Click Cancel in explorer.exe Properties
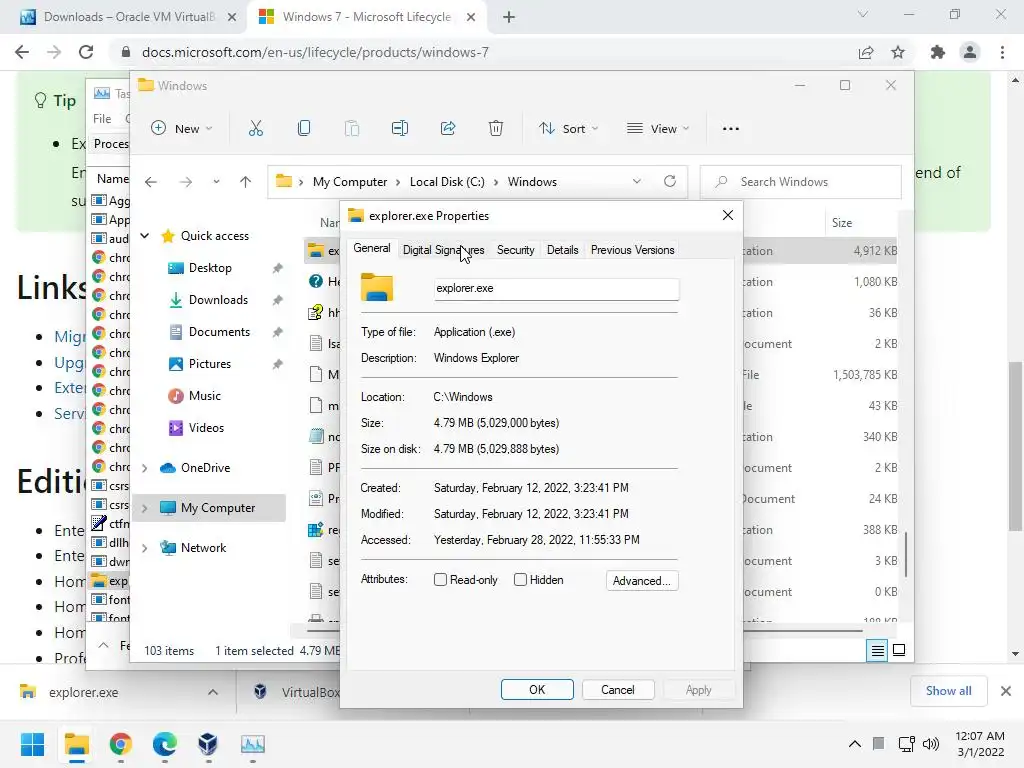This screenshot has height=768, width=1024. [x=618, y=690]
